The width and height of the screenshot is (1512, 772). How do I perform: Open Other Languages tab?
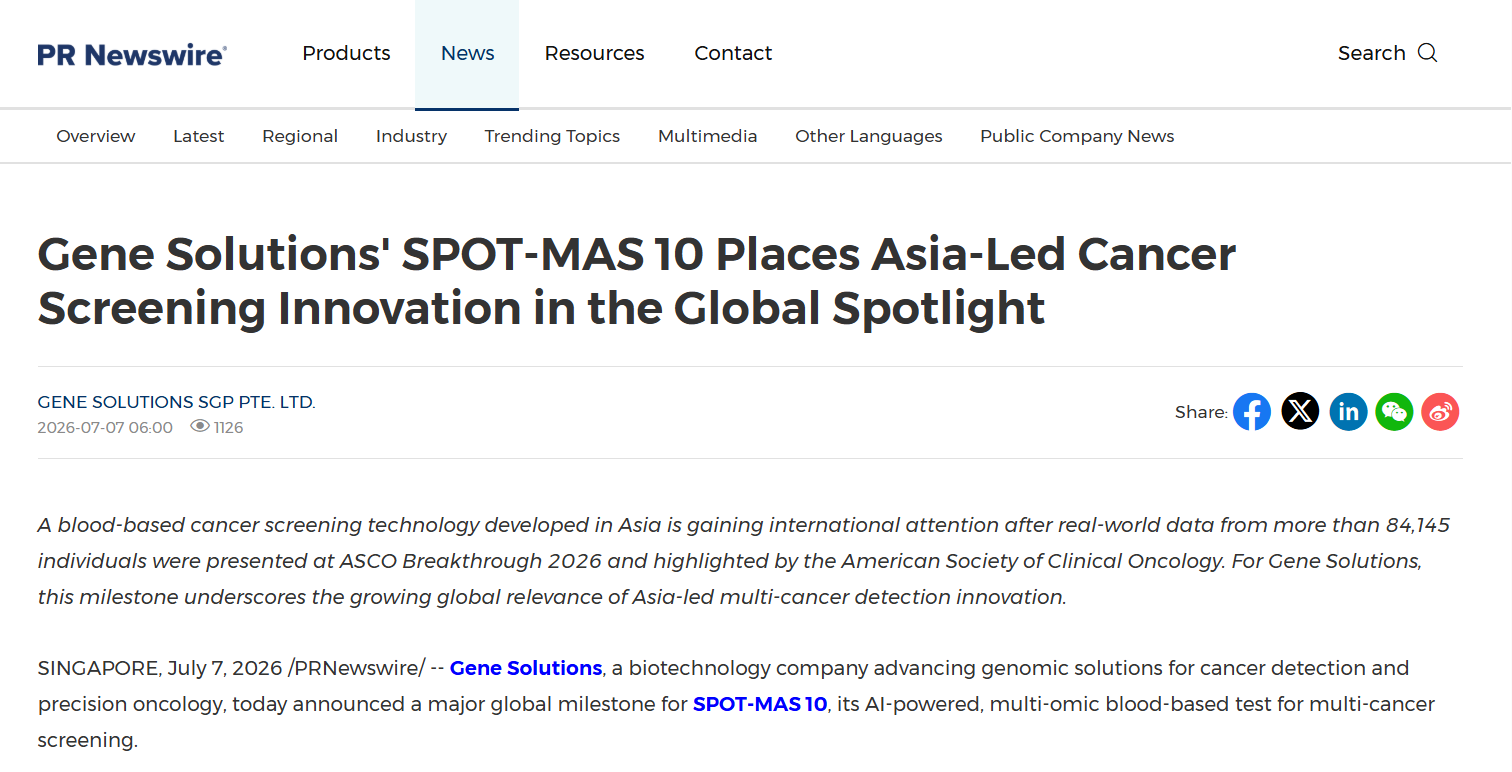click(868, 136)
